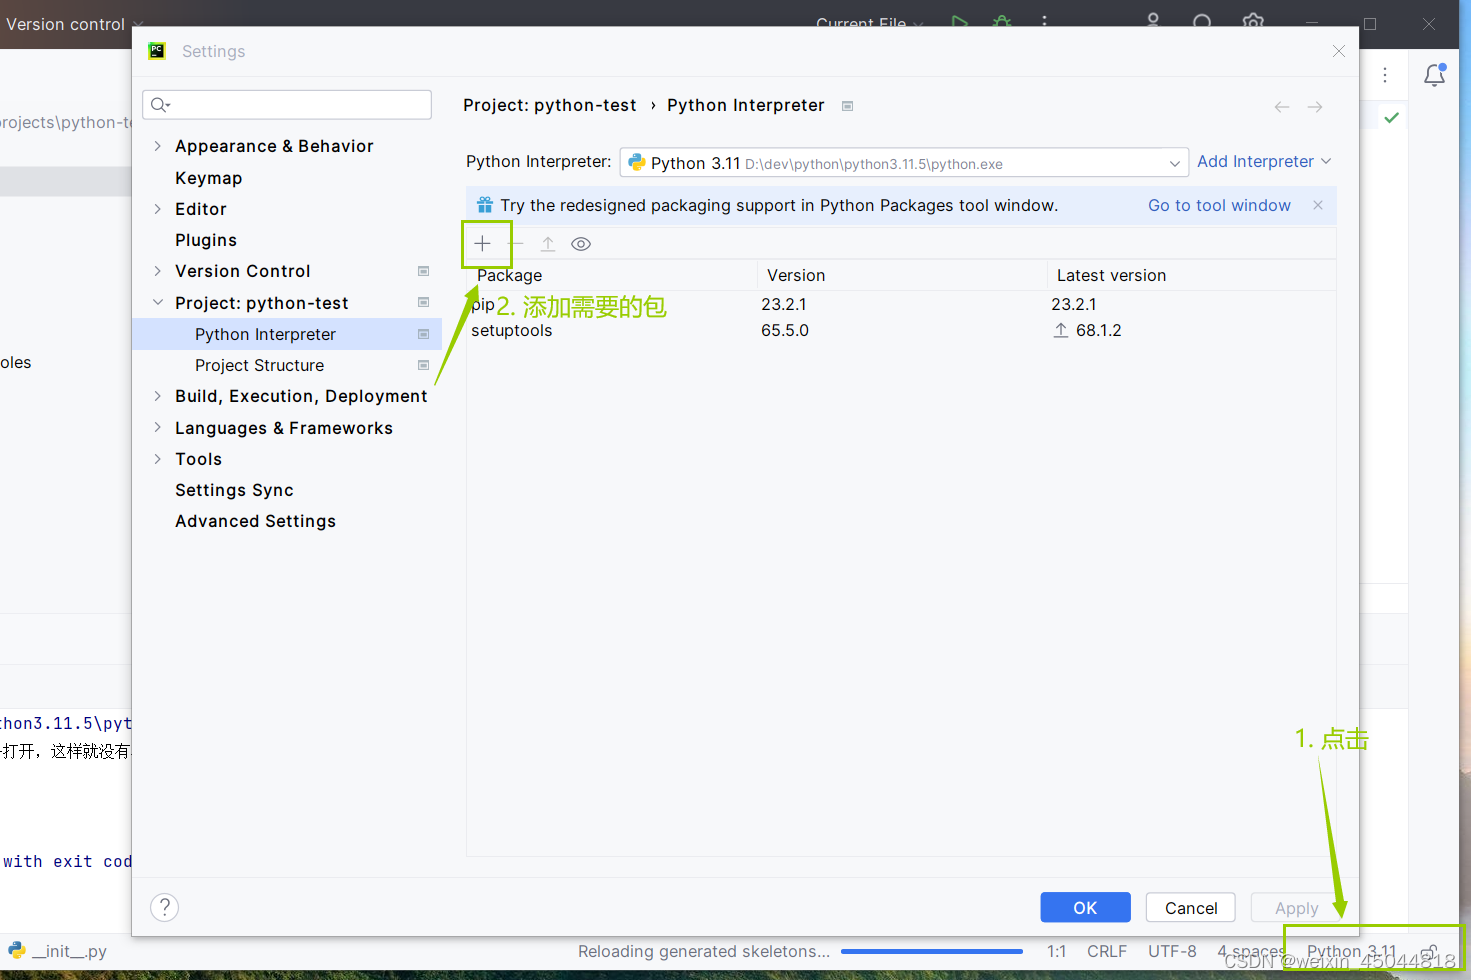Screen dimensions: 1471x980
Task: Click project-level icon beside Project: python-test
Action: tap(423, 302)
